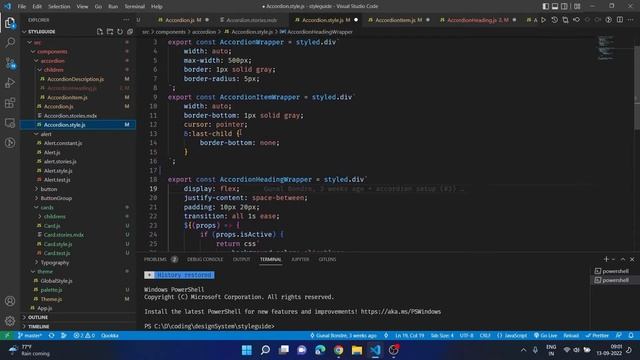Open Google Chrome from taskbar
The image size is (640, 360).
338,350
